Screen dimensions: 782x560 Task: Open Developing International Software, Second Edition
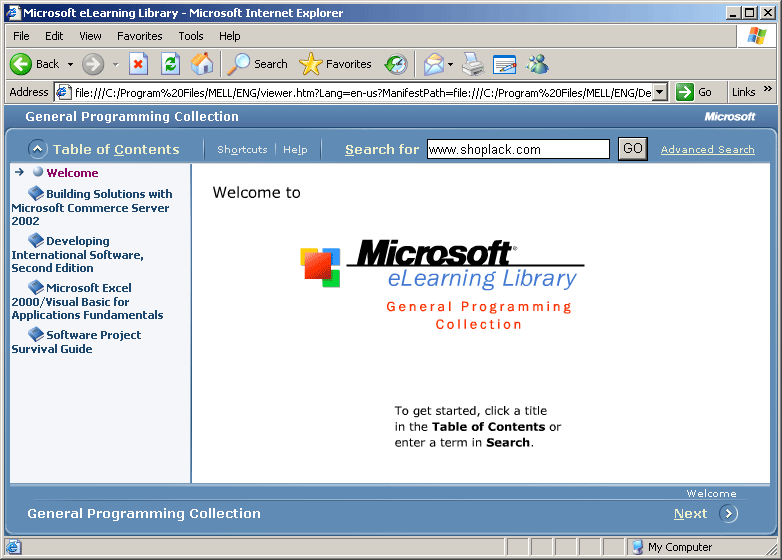(x=77, y=254)
